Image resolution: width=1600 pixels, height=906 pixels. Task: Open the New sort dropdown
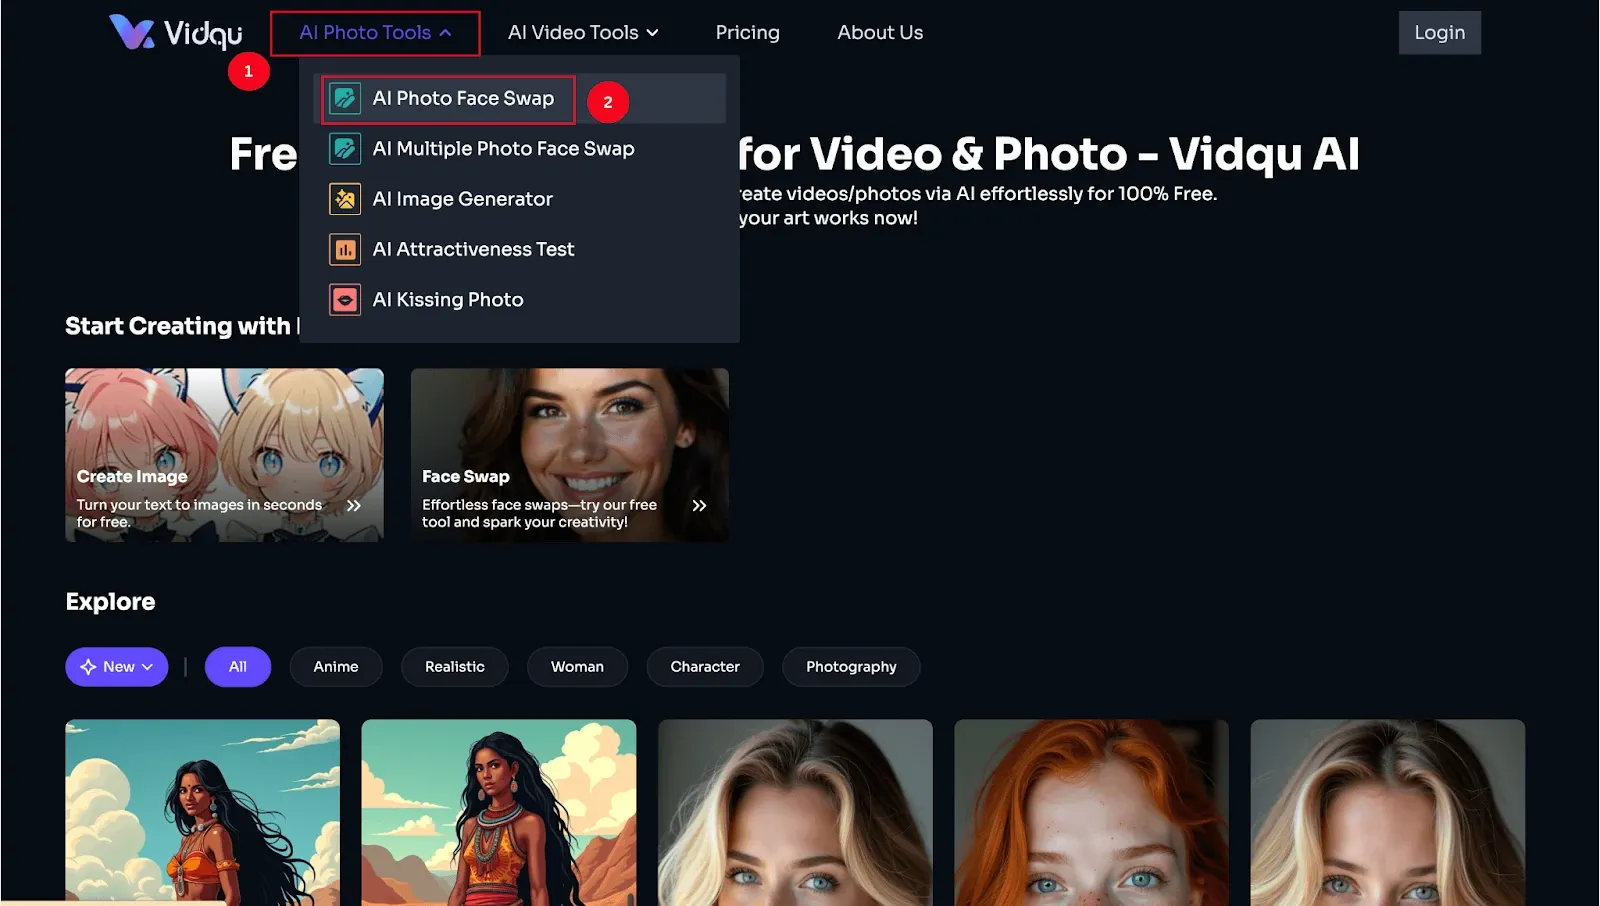[x=117, y=667]
